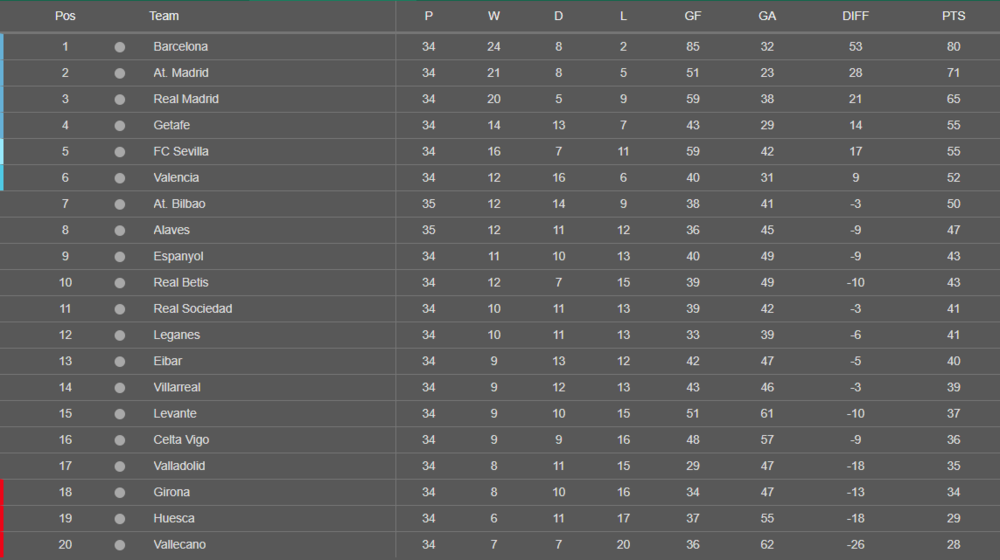Select the Getafe team name

click(x=172, y=125)
